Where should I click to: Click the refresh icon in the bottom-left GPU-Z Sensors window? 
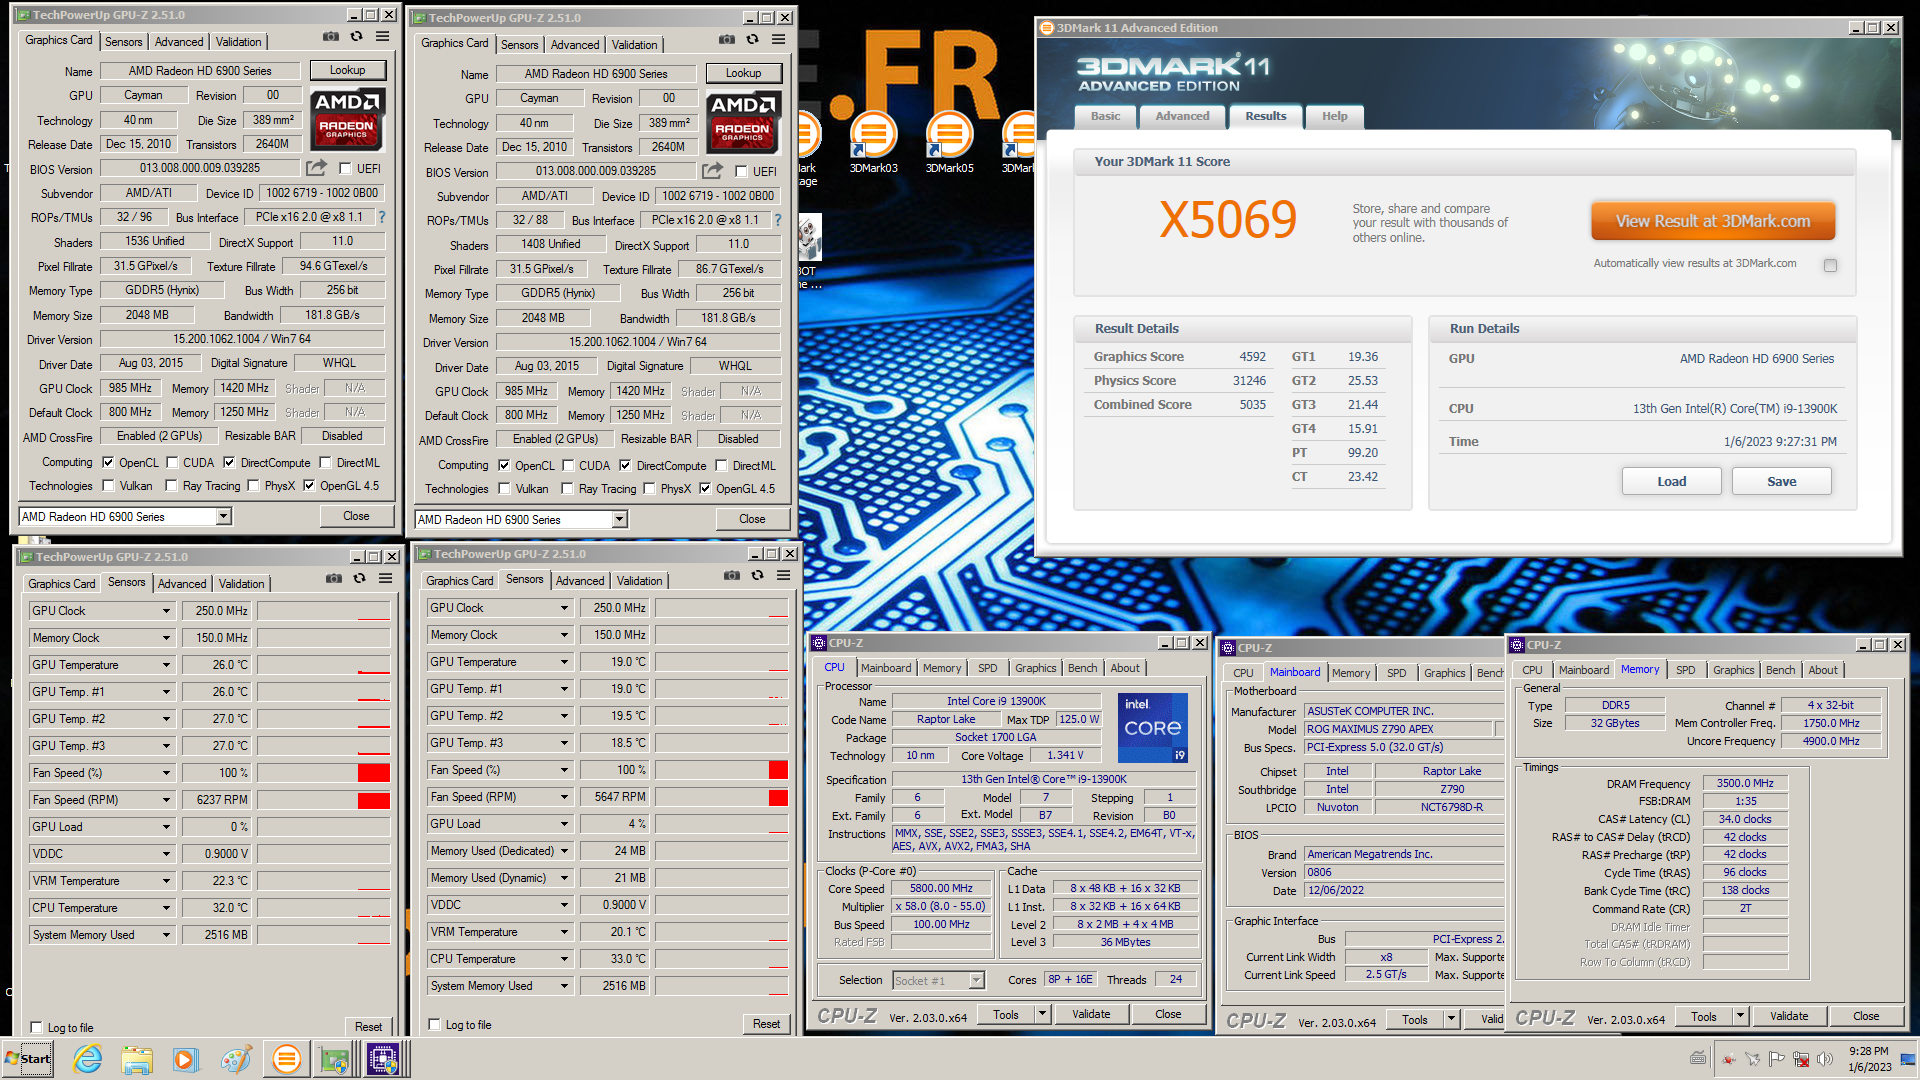click(x=359, y=579)
